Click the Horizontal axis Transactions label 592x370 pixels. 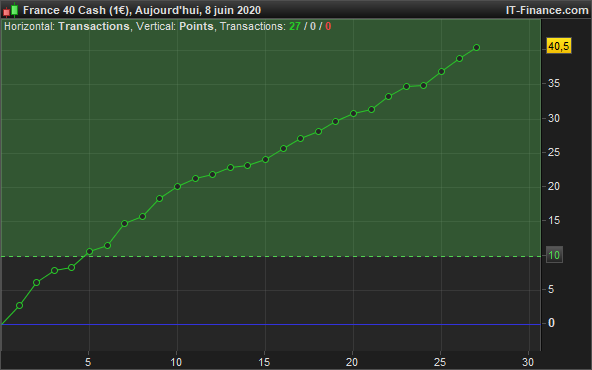point(94,26)
